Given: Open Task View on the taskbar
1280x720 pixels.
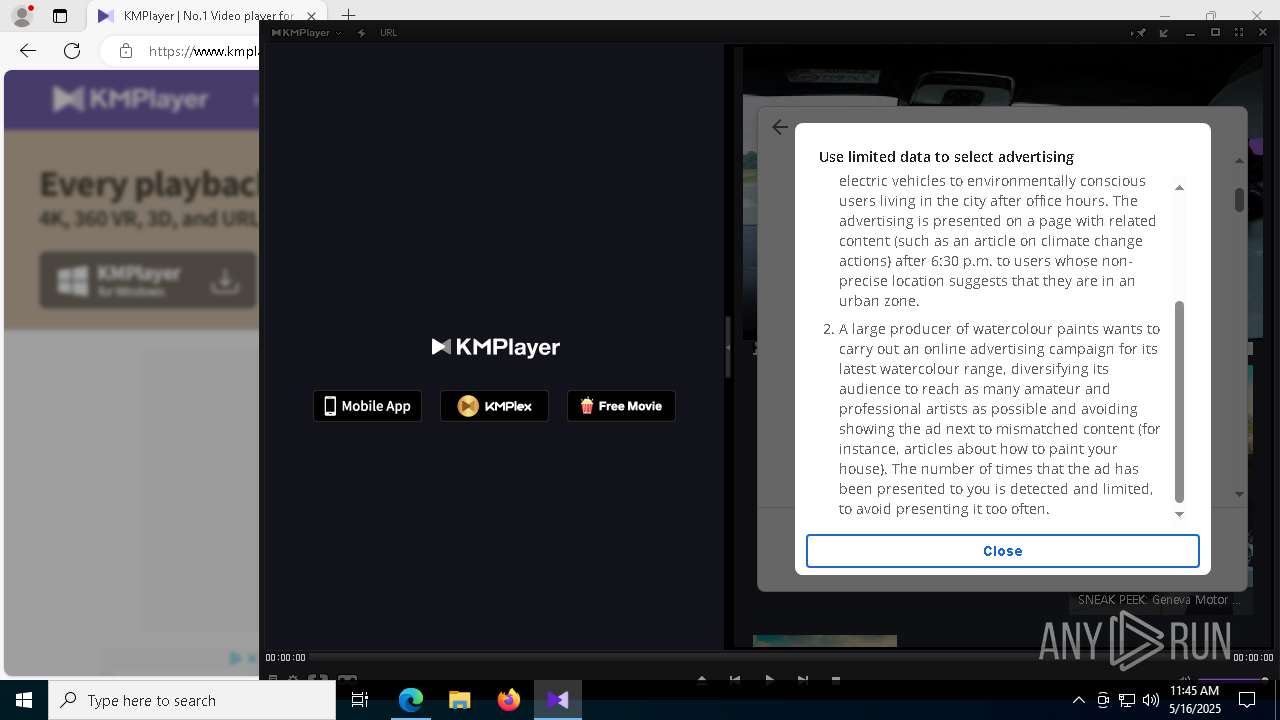Looking at the screenshot, I should coord(361,700).
